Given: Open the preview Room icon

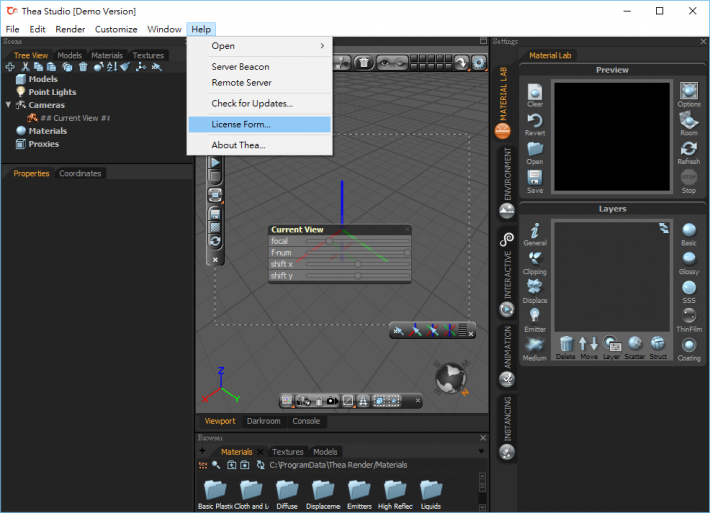Looking at the screenshot, I should tap(688, 122).
